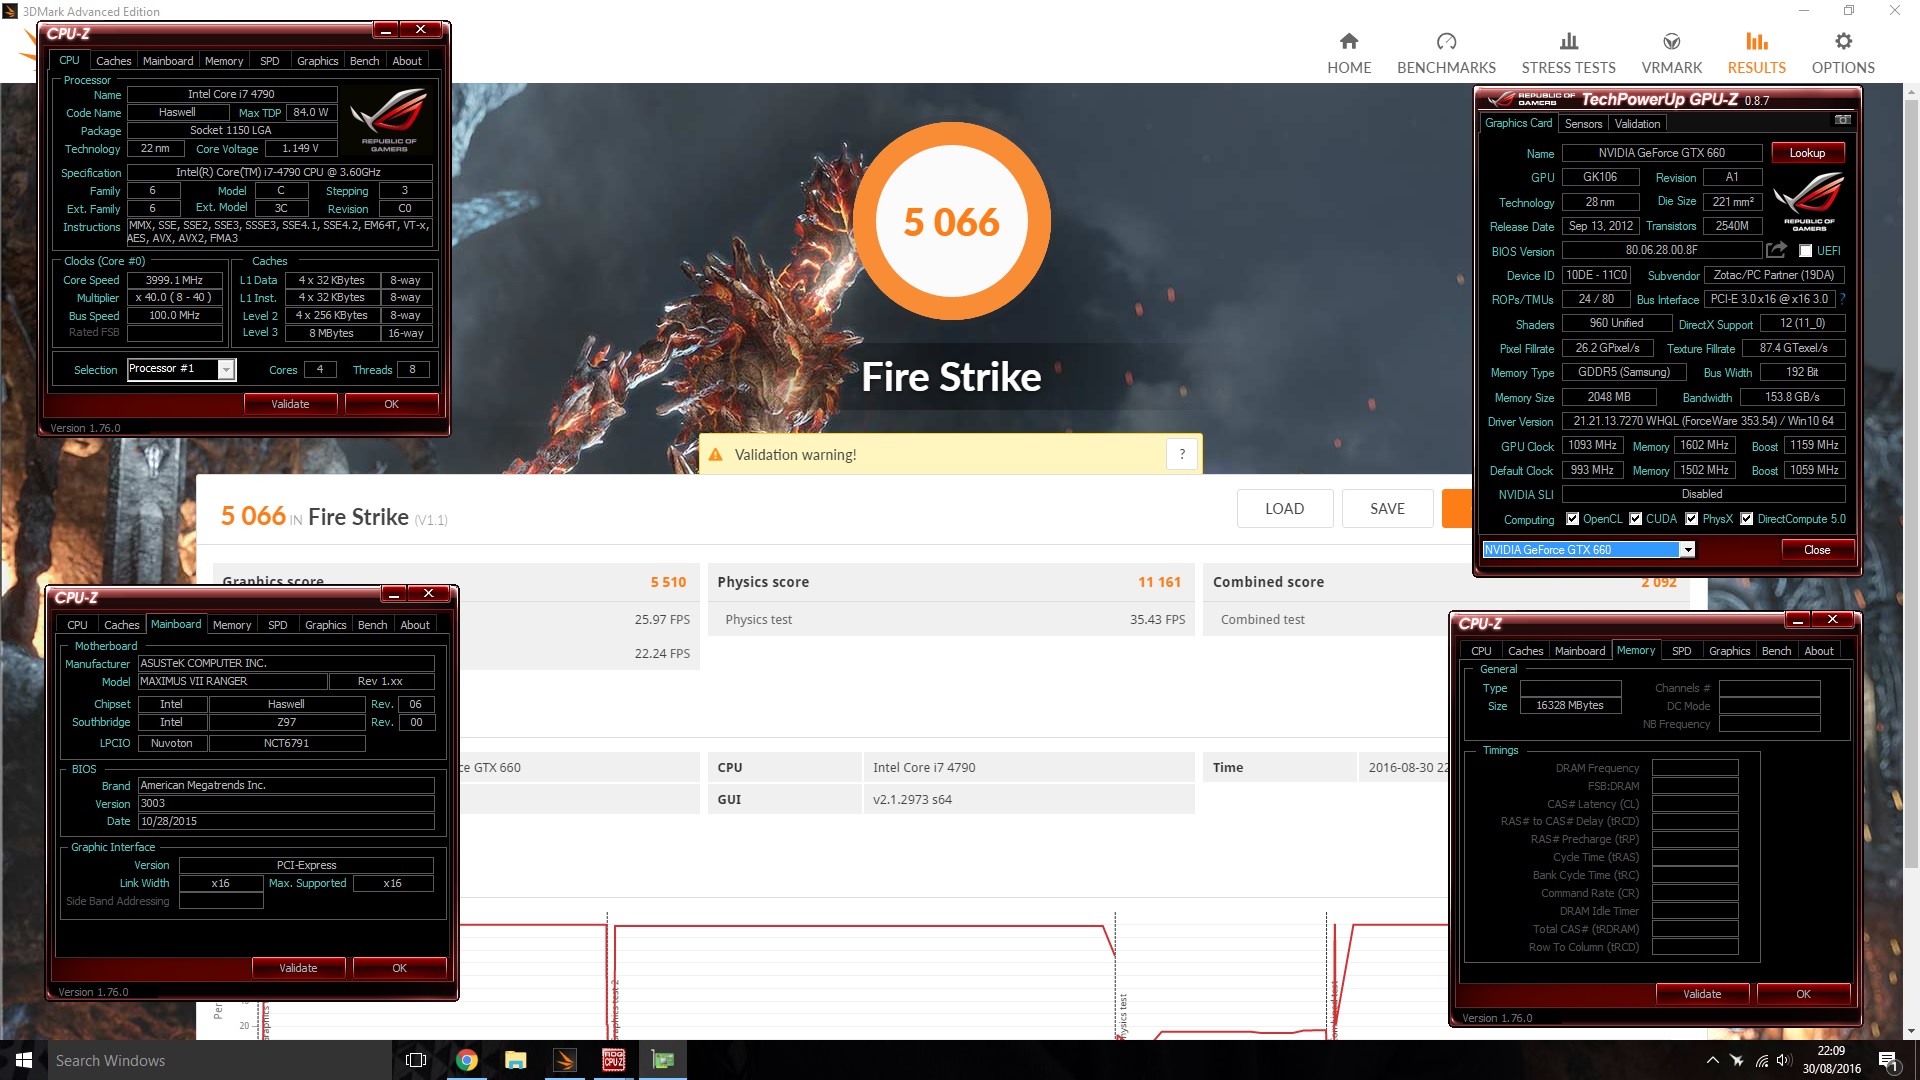Viewport: 1920px width, 1080px height.
Task: Click the GPU-Z screenshot camera icon
Action: [1842, 120]
